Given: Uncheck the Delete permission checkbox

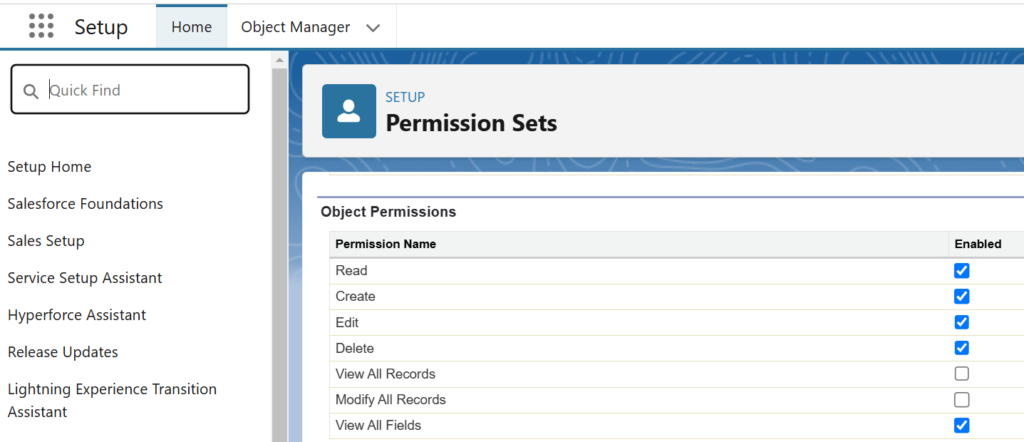Looking at the screenshot, I should coord(961,347).
